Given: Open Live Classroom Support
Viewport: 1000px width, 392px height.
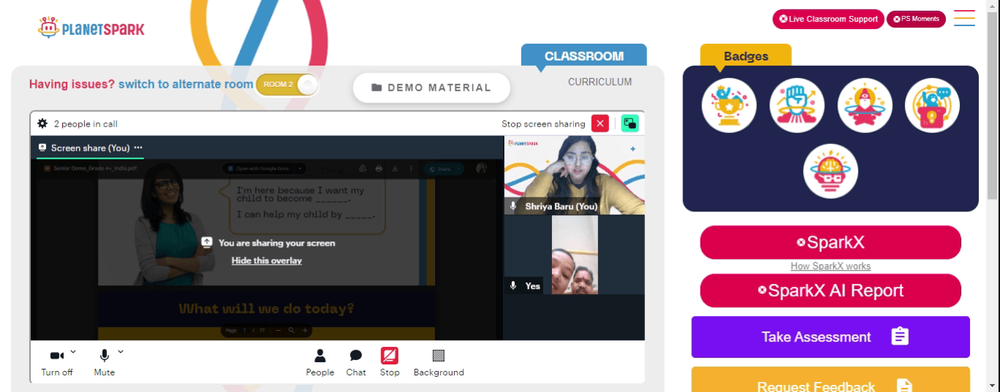Looking at the screenshot, I should click(828, 19).
